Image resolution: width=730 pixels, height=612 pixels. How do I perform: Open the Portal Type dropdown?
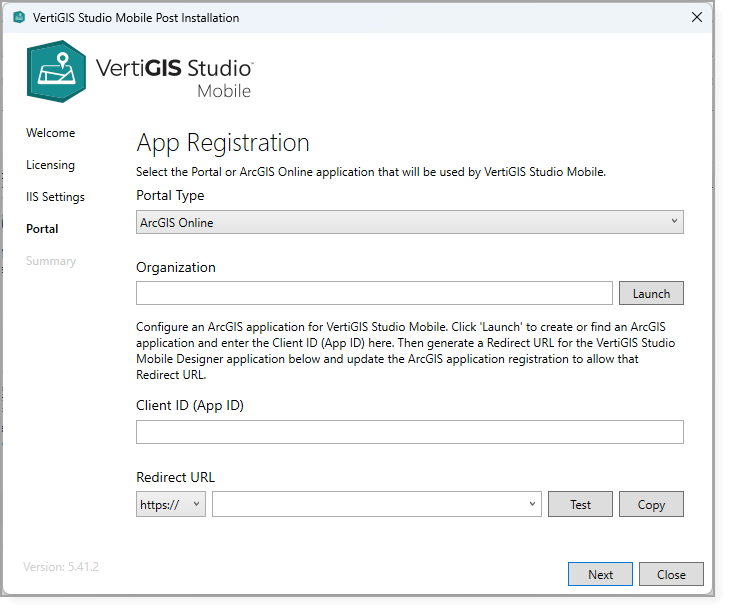[x=410, y=222]
